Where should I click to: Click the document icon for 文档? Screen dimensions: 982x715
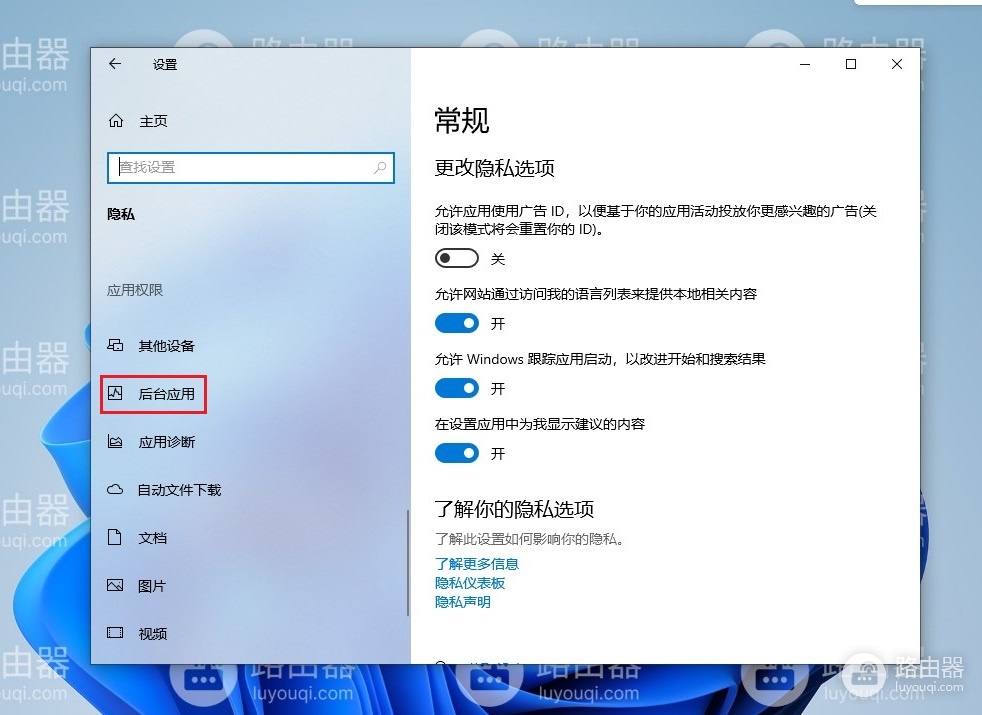(114, 537)
